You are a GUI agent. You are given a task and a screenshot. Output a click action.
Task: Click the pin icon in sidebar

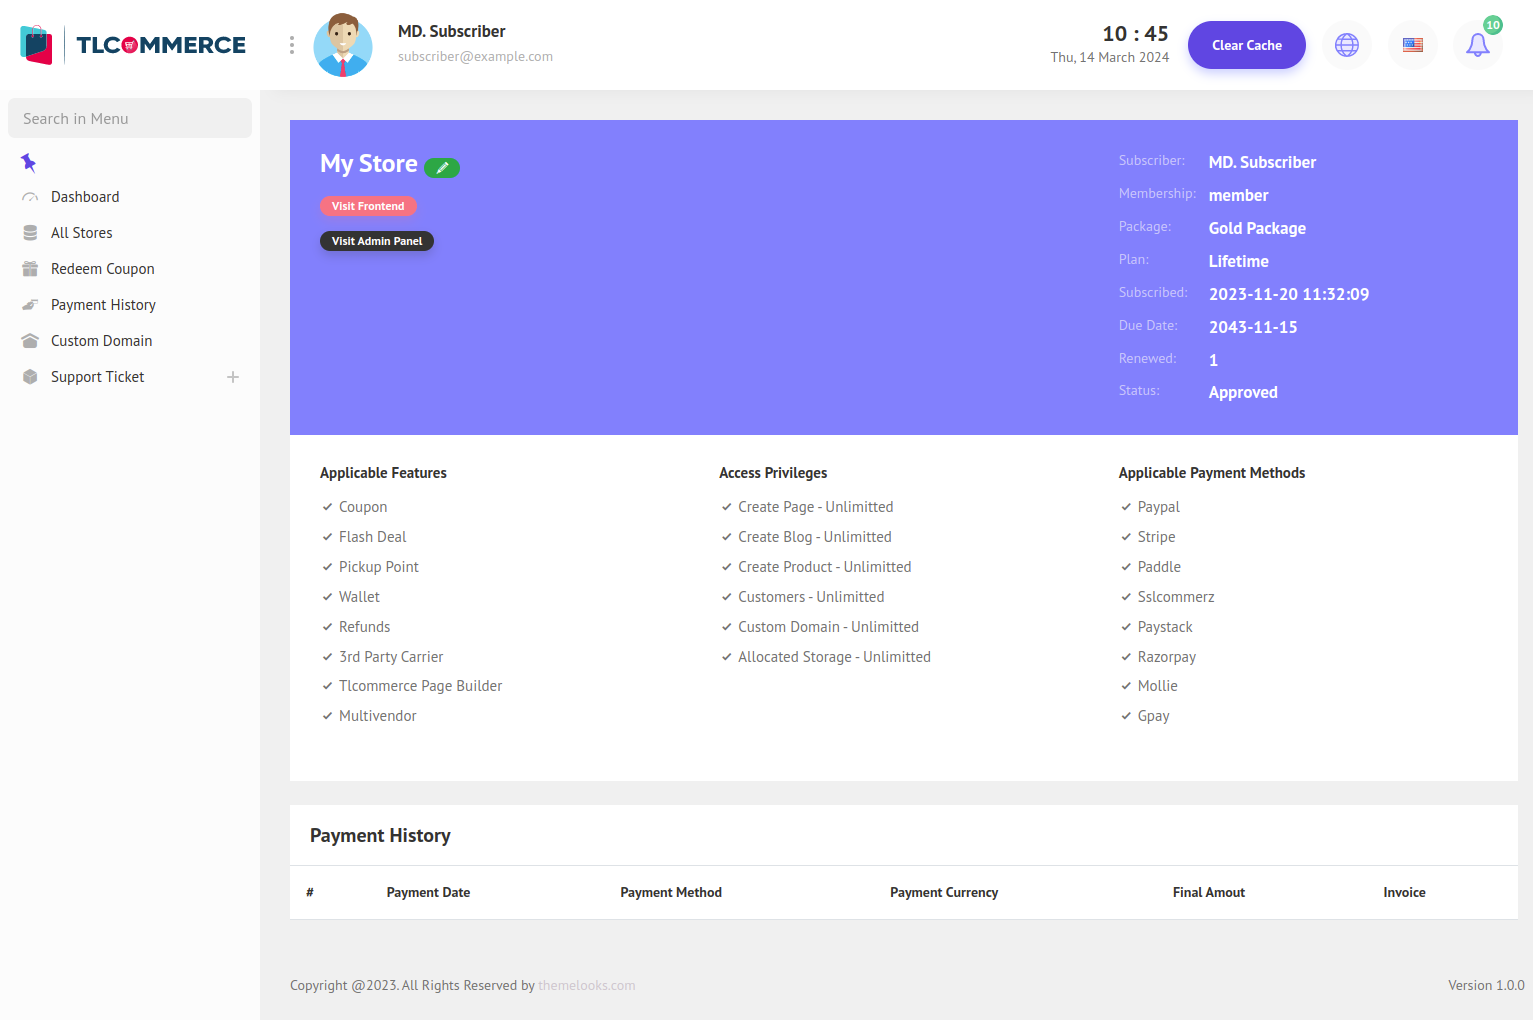pos(29,162)
